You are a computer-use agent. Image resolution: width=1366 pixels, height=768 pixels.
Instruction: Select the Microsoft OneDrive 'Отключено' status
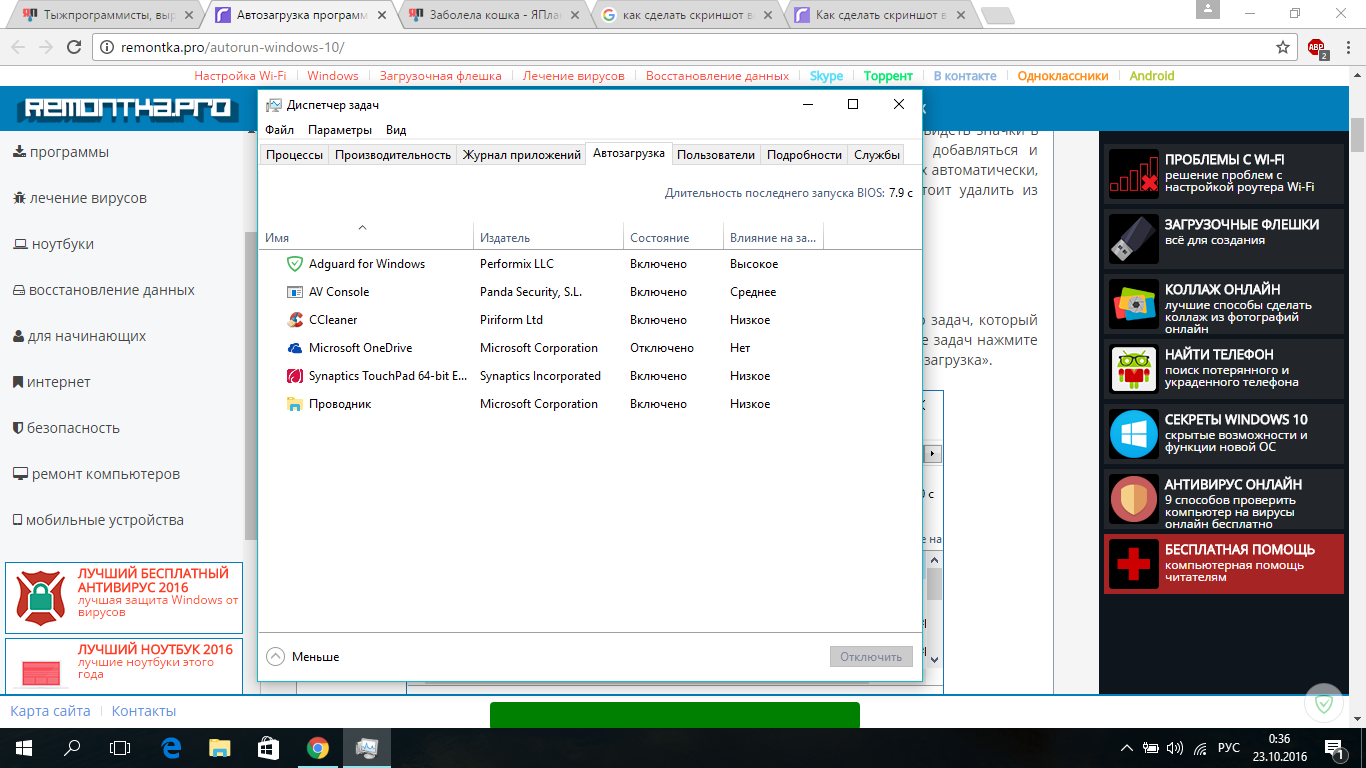(x=662, y=348)
